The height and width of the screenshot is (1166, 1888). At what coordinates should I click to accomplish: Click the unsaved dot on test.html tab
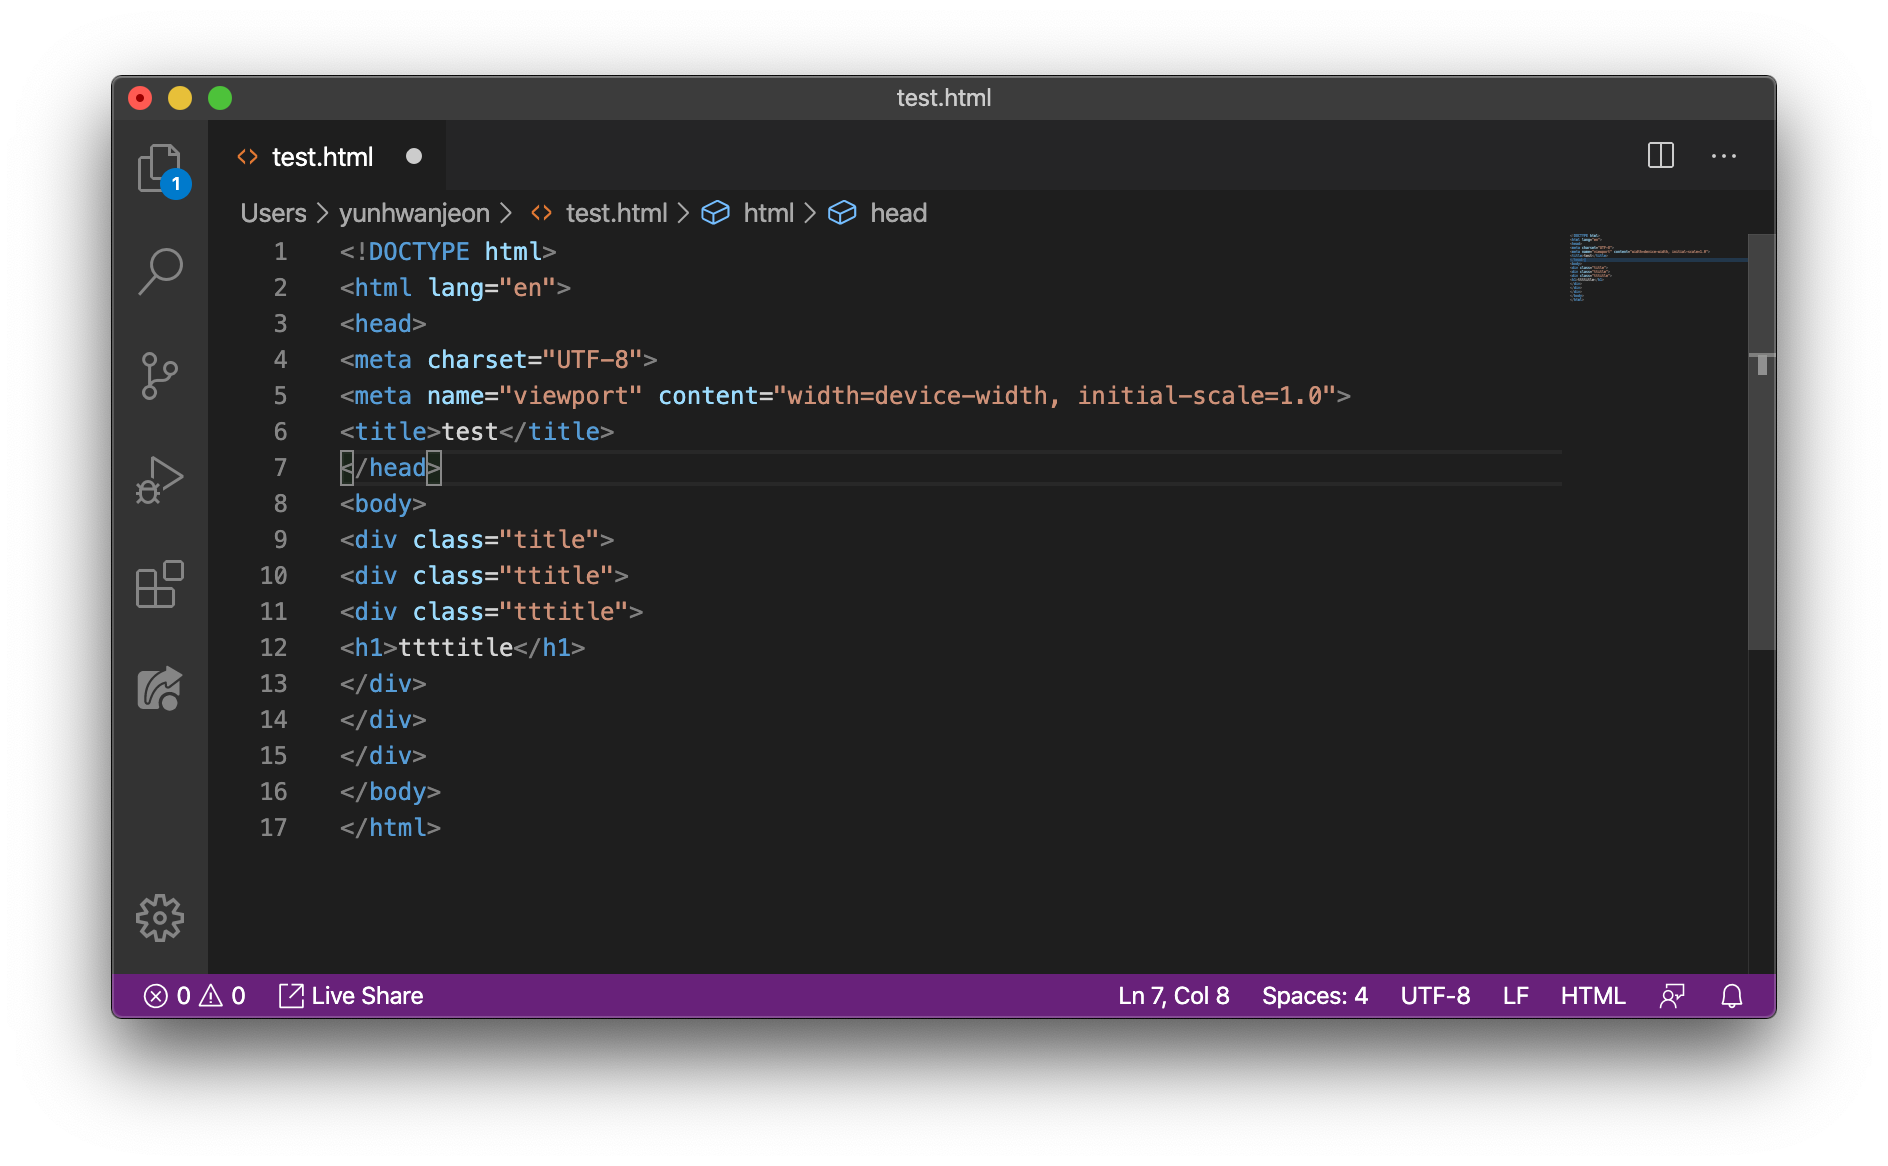tap(414, 156)
